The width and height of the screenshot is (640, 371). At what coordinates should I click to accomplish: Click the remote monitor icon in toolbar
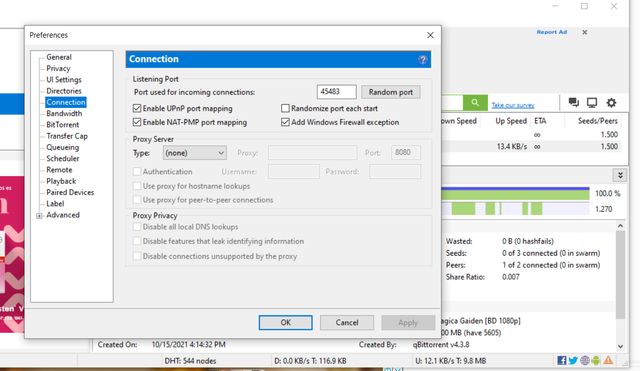[592, 102]
